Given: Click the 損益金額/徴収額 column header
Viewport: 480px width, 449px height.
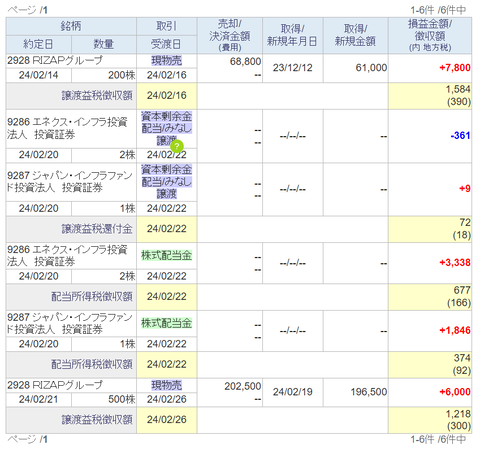Looking at the screenshot, I should point(430,35).
